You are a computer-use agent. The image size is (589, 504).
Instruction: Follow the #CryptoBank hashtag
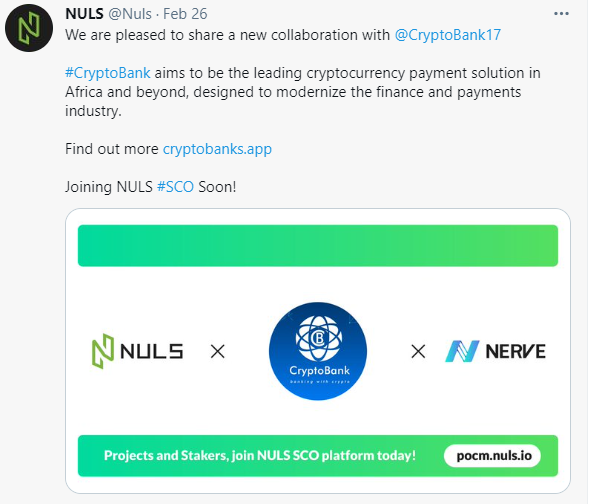[x=108, y=73]
